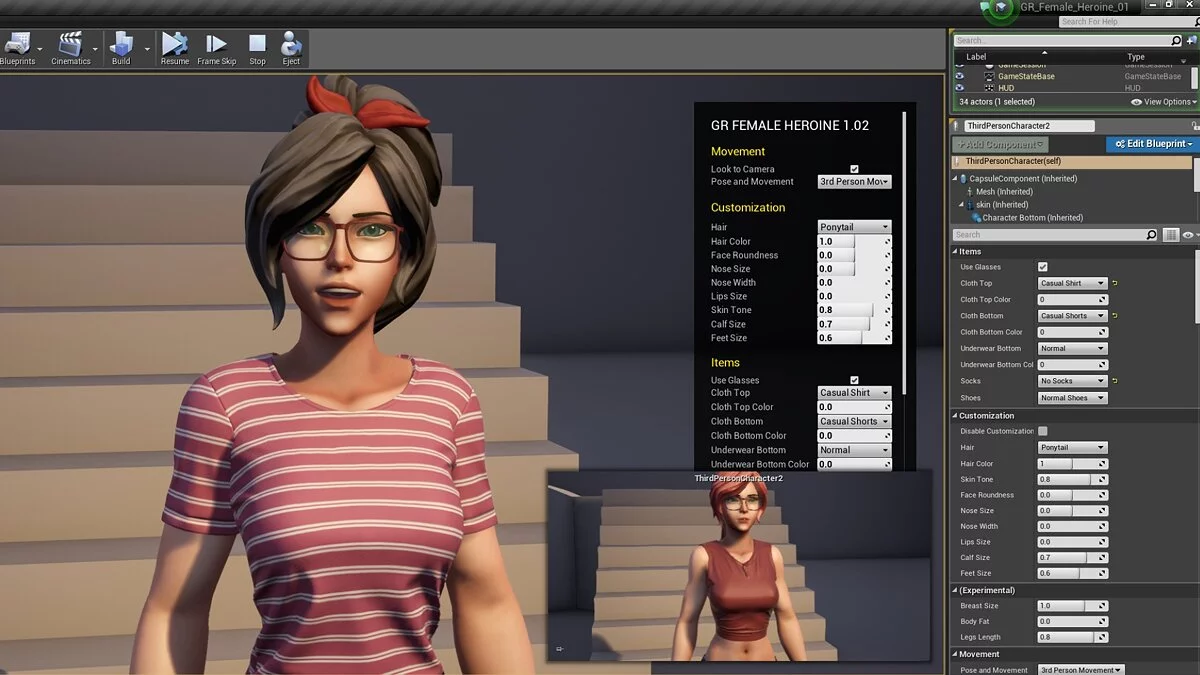Open overlay Pose and Movement dropdown
This screenshot has width=1200, height=675.
point(854,182)
